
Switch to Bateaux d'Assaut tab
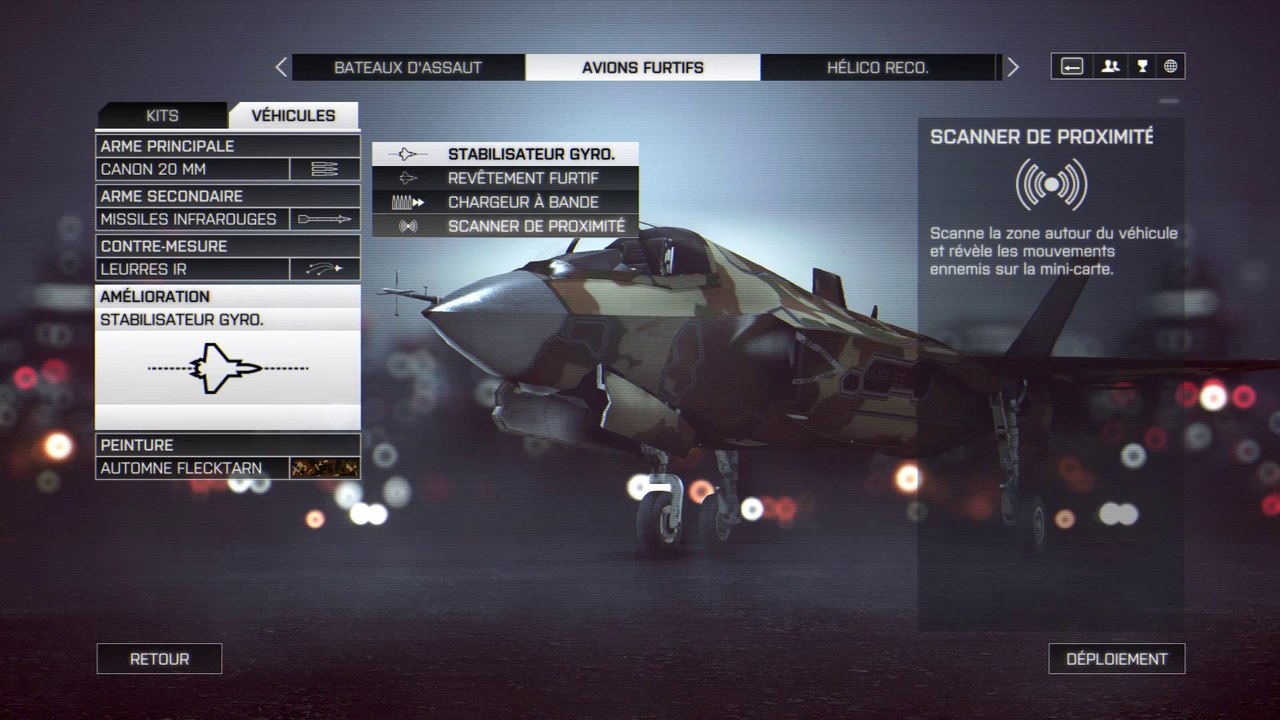pyautogui.click(x=408, y=67)
